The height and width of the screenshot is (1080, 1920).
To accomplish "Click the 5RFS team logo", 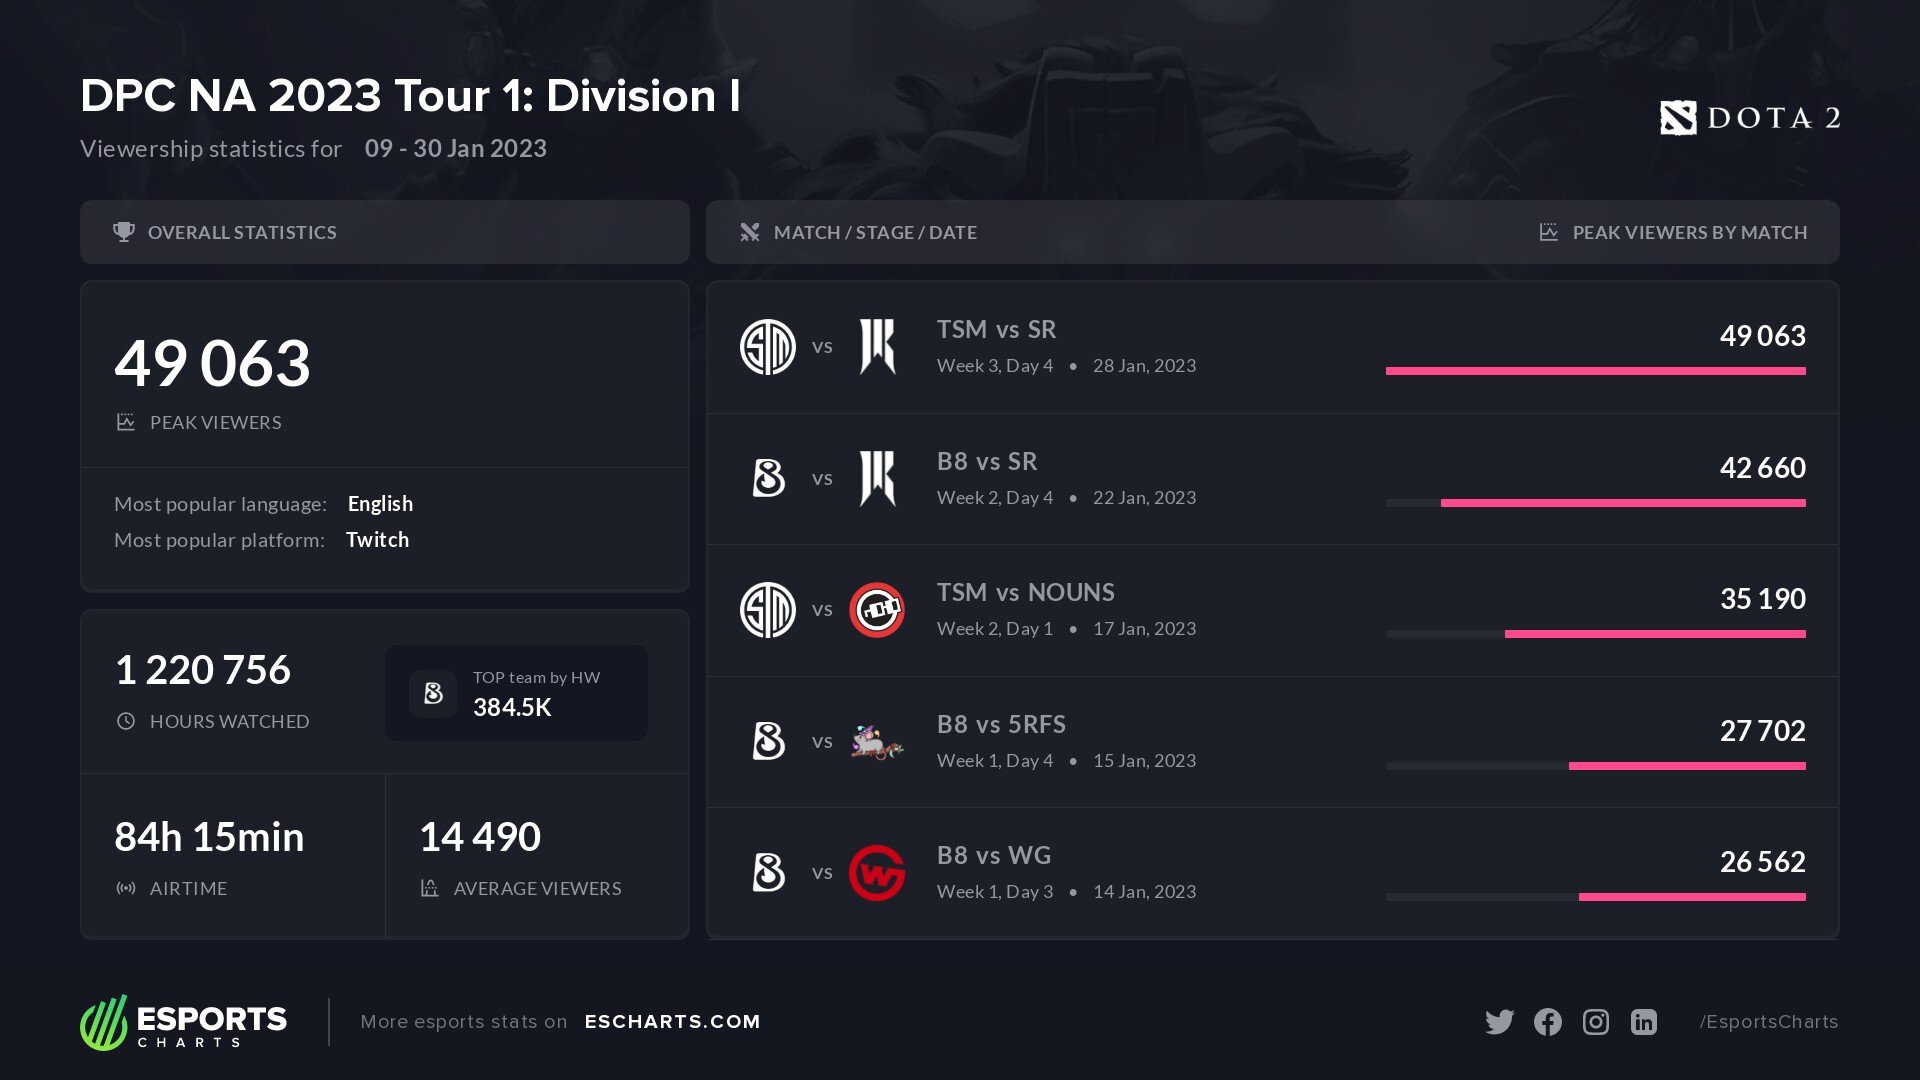I will click(876, 742).
